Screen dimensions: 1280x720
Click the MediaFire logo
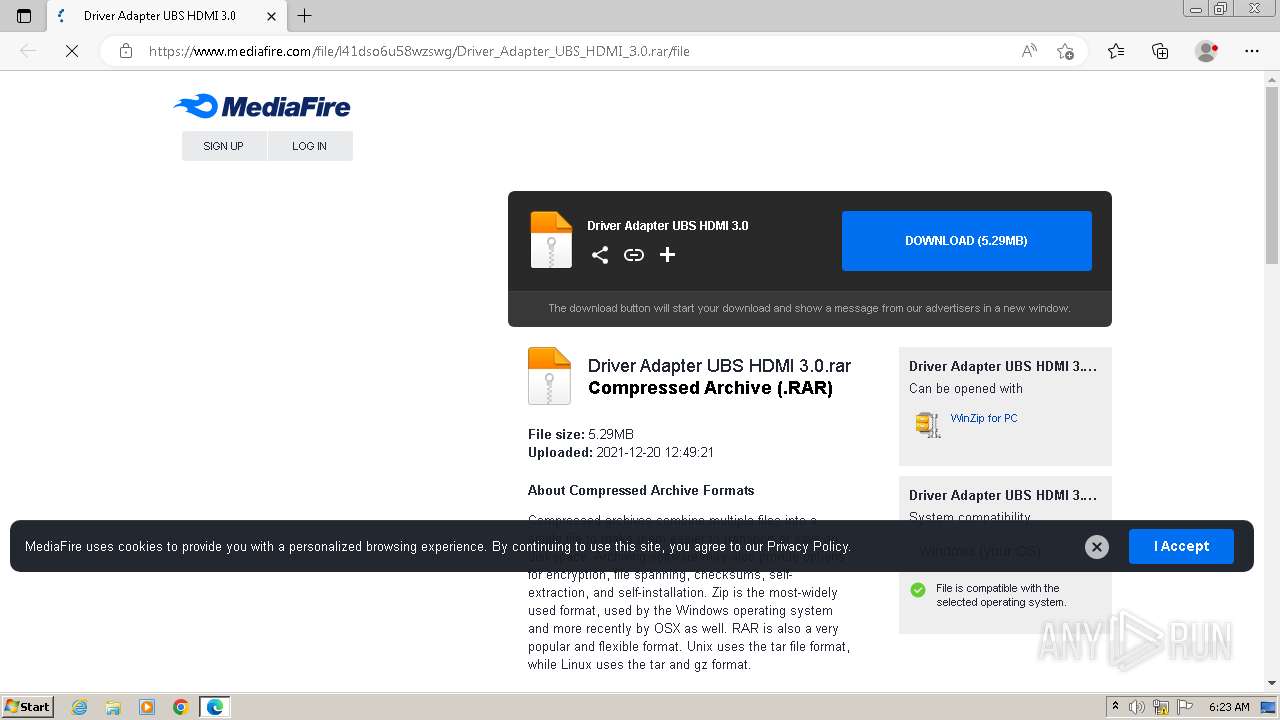262,106
